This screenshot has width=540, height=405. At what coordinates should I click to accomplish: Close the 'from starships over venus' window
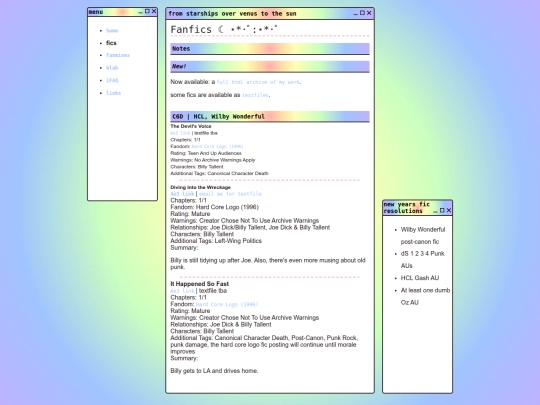point(369,13)
